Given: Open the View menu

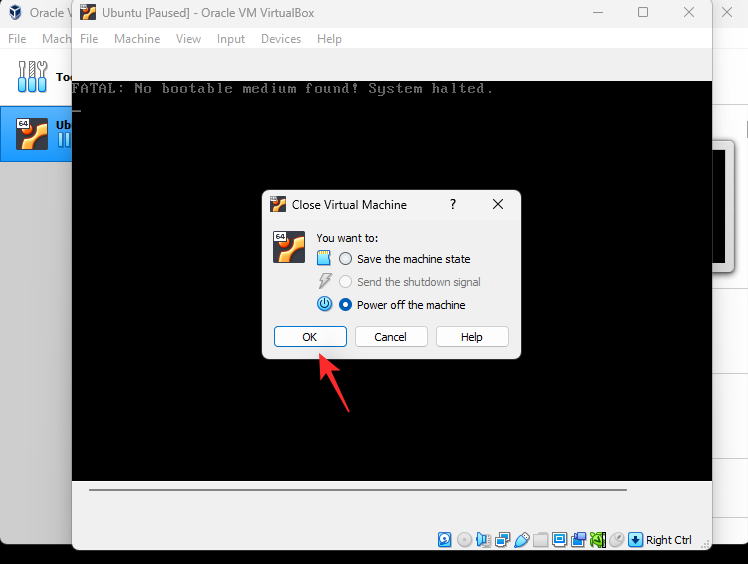Looking at the screenshot, I should click(188, 39).
